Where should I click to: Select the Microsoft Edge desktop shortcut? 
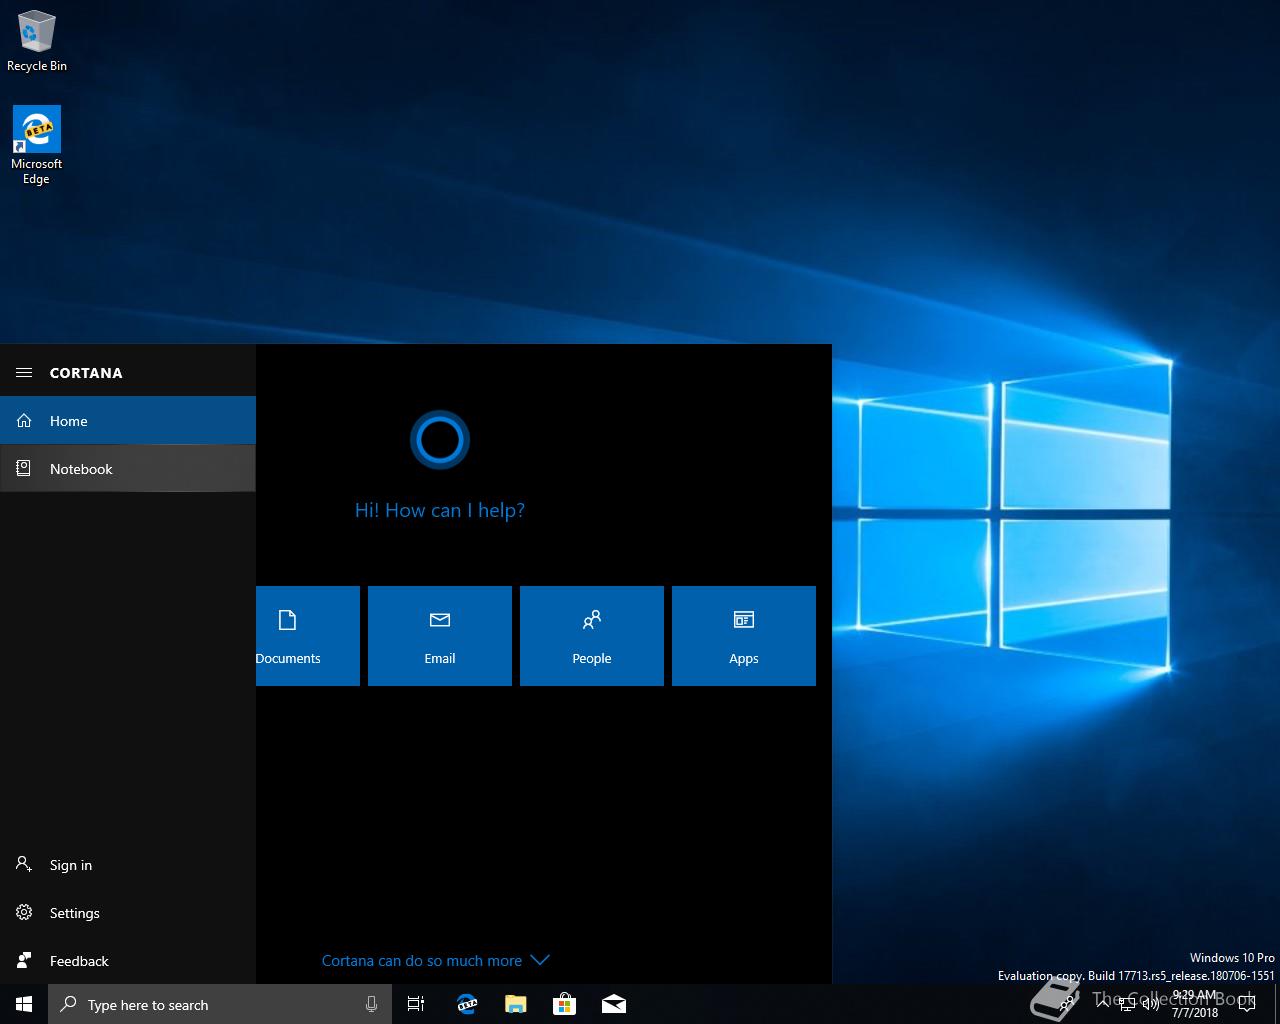point(36,146)
